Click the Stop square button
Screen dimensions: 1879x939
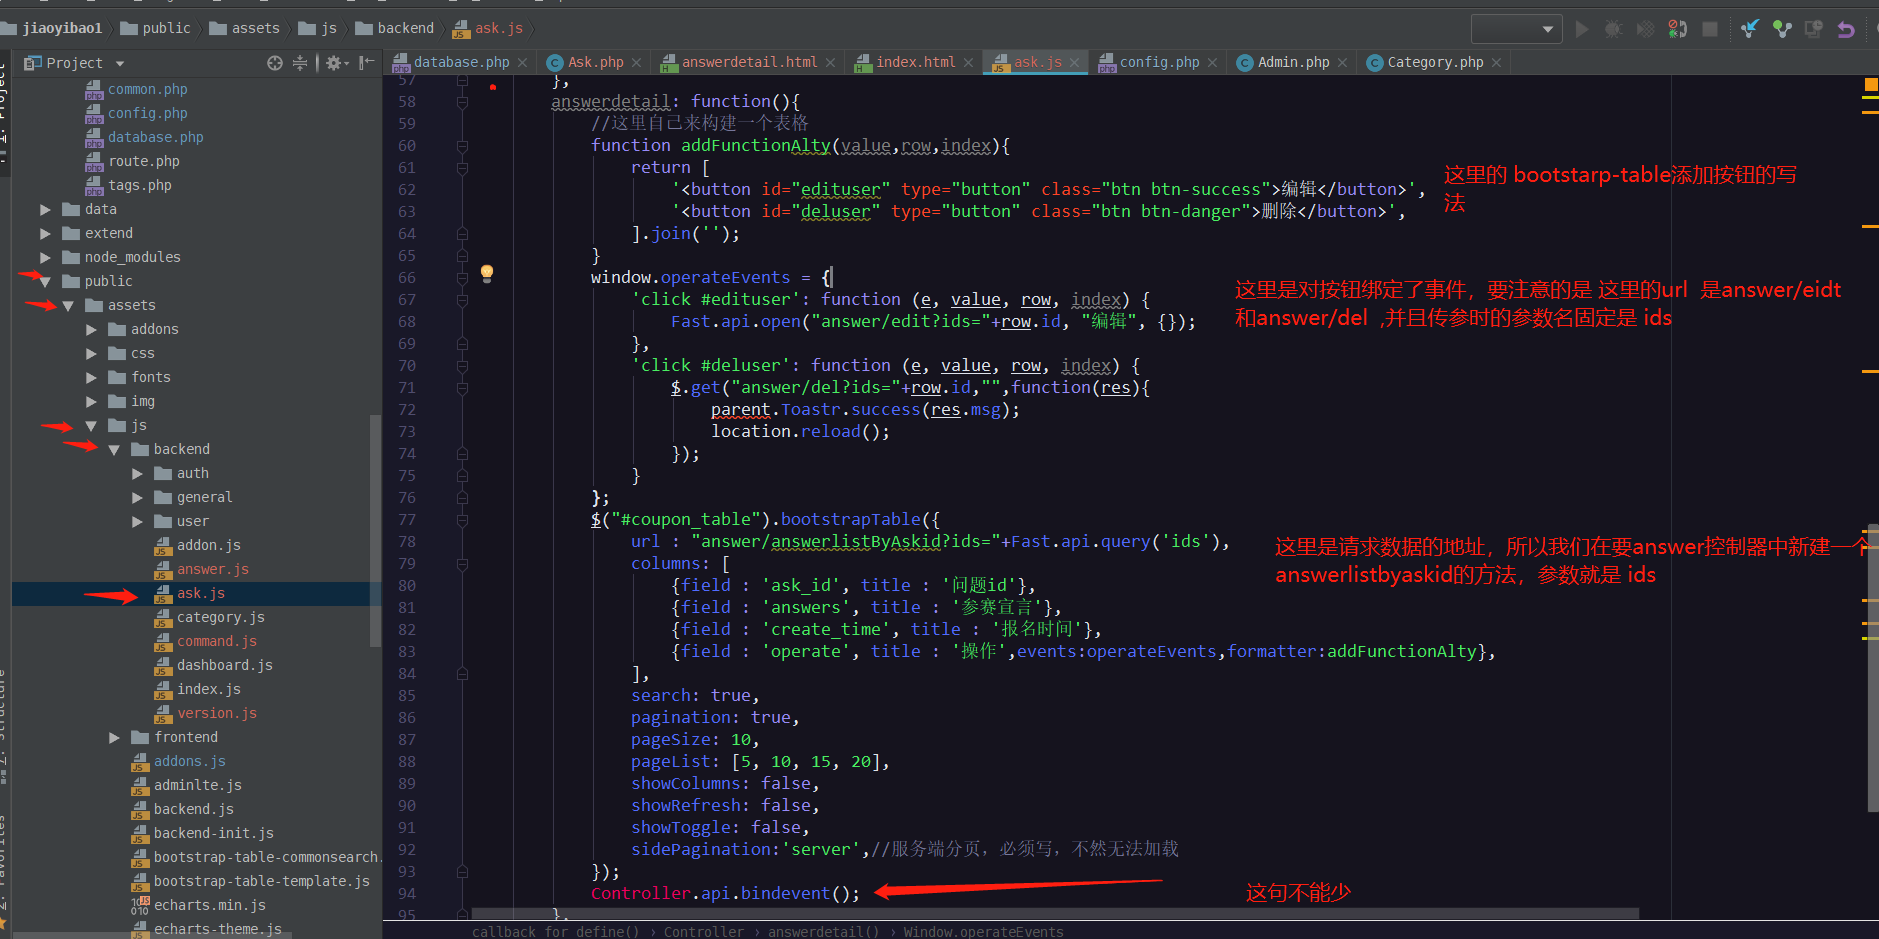(1710, 29)
